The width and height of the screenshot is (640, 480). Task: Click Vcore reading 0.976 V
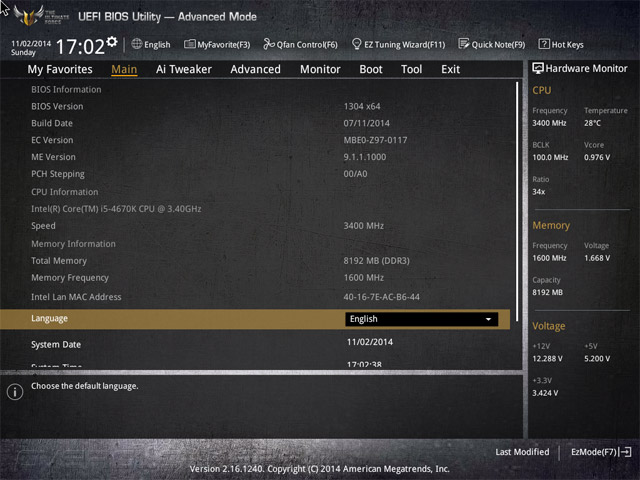(x=597, y=158)
